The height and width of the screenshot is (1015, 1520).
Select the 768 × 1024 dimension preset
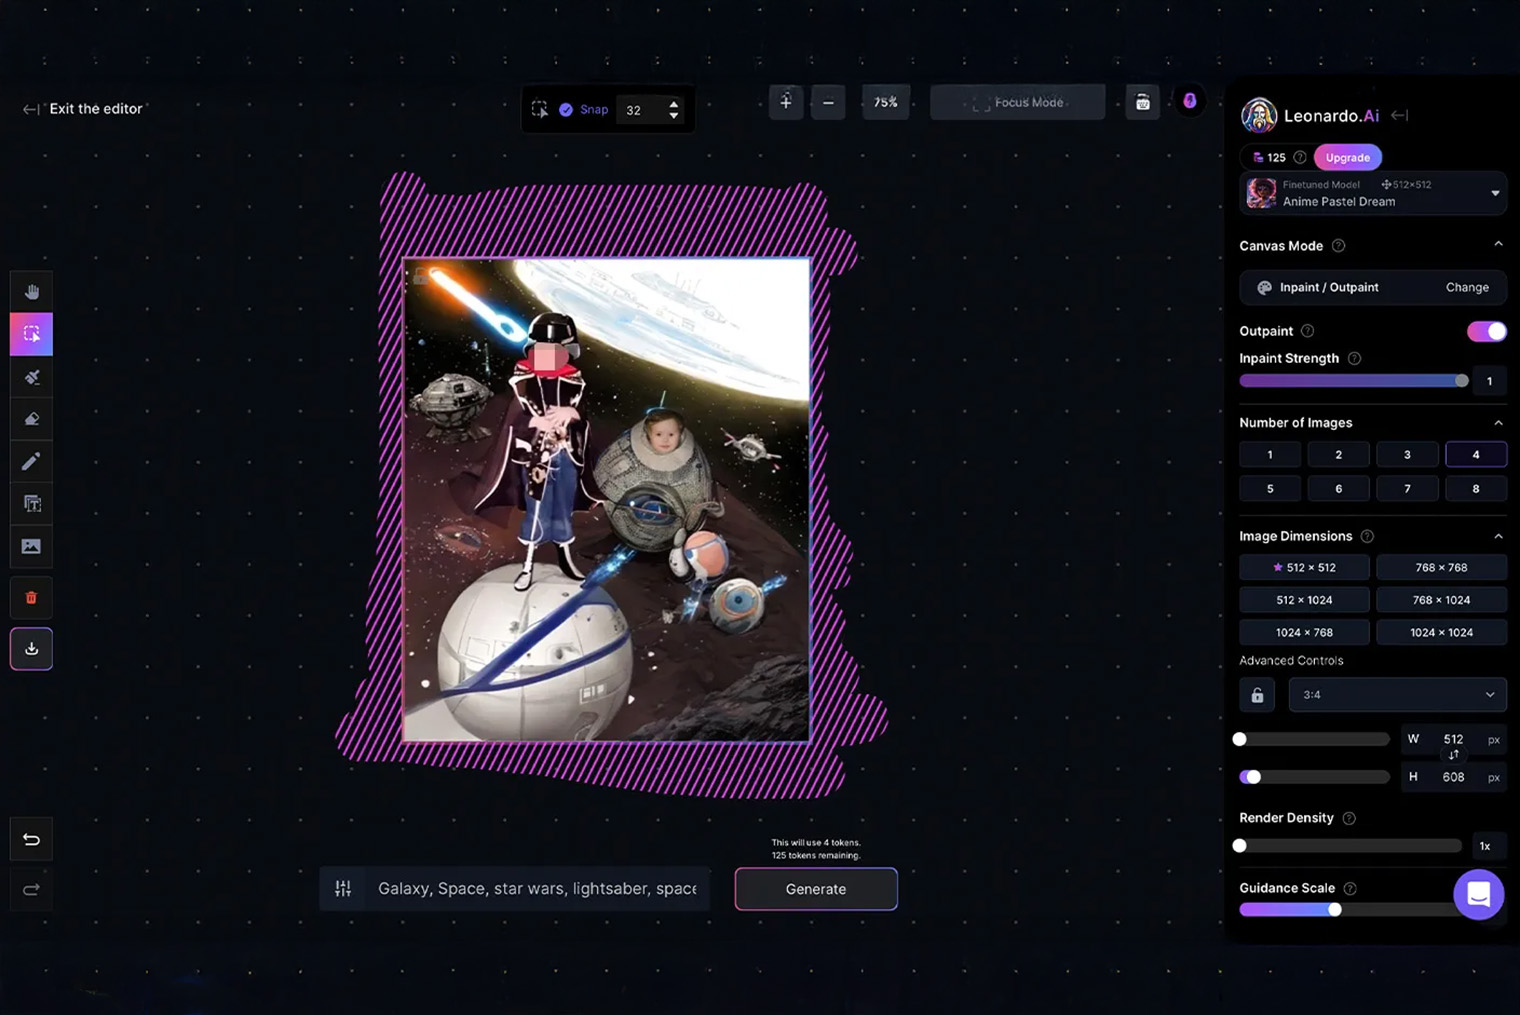click(x=1441, y=600)
